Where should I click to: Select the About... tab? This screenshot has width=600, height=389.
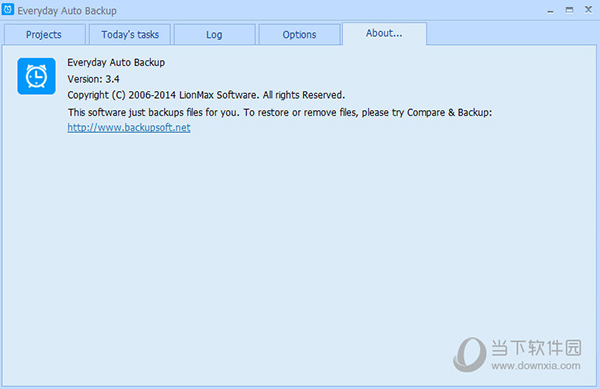click(384, 34)
